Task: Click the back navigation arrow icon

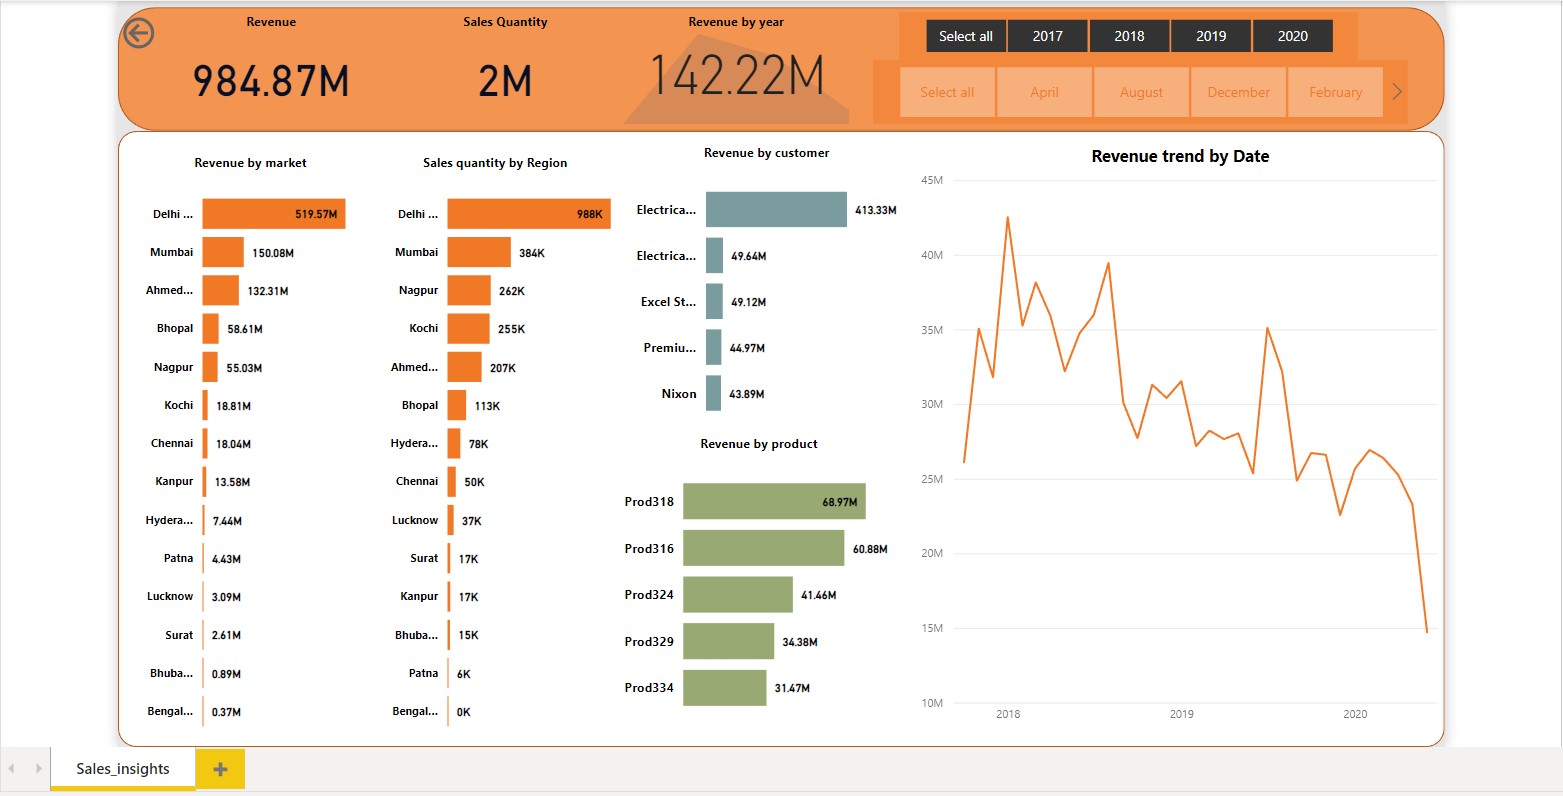Action: coord(137,33)
